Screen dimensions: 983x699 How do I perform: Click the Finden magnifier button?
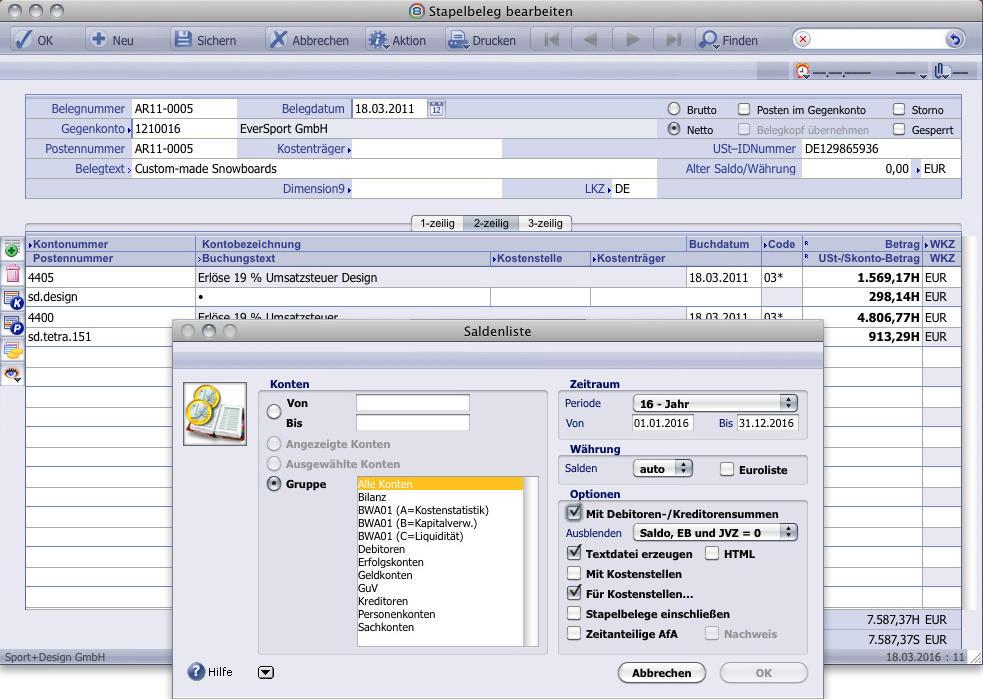click(729, 40)
